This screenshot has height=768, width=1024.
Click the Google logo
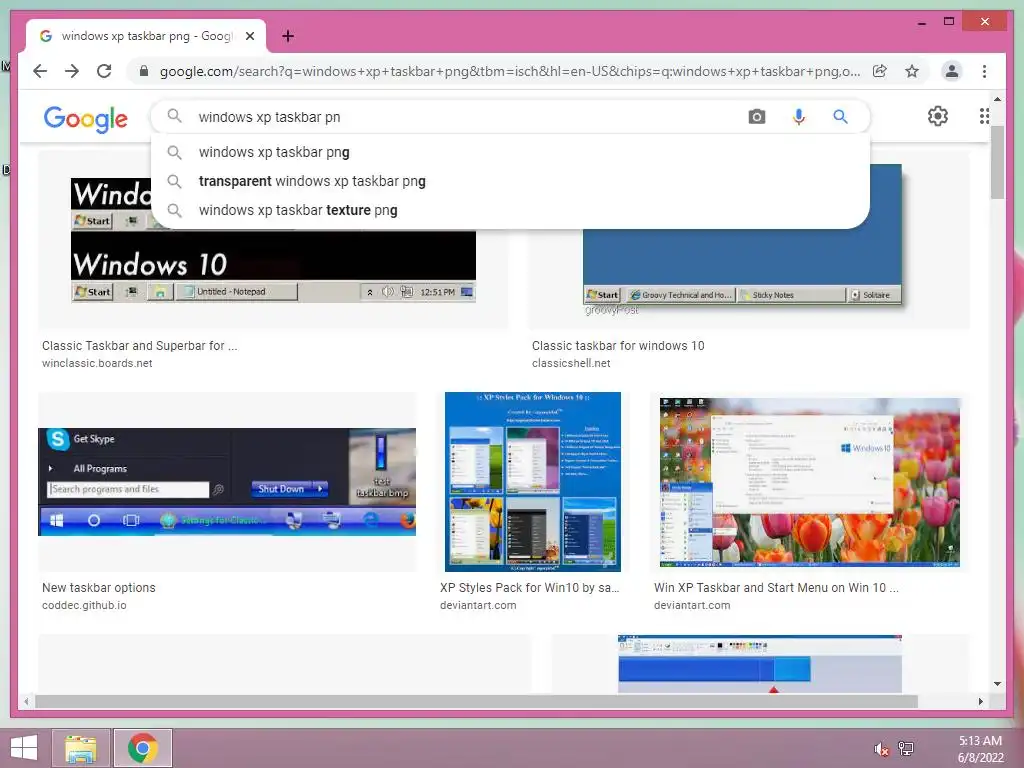(x=86, y=119)
